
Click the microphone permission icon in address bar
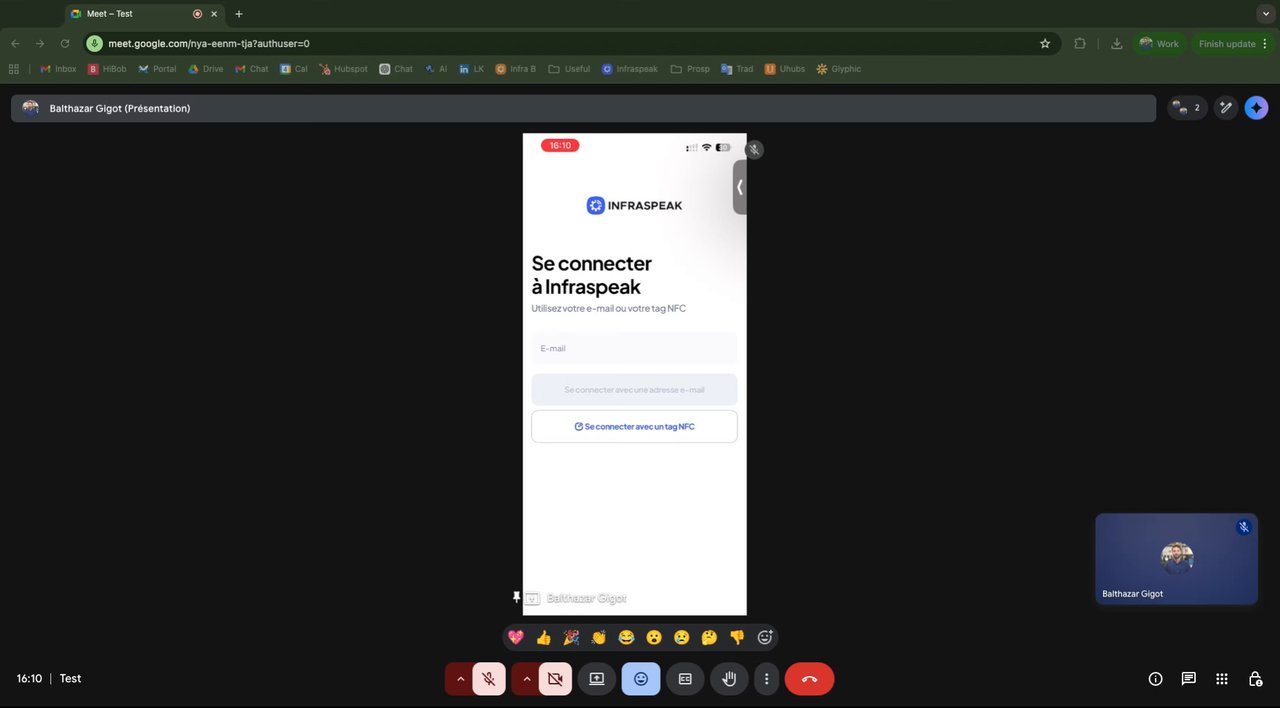click(95, 44)
